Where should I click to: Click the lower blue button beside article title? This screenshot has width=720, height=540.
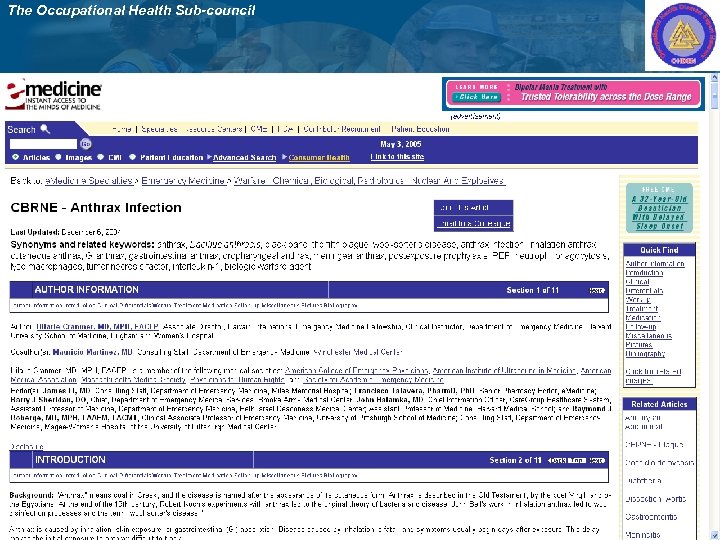point(473,223)
